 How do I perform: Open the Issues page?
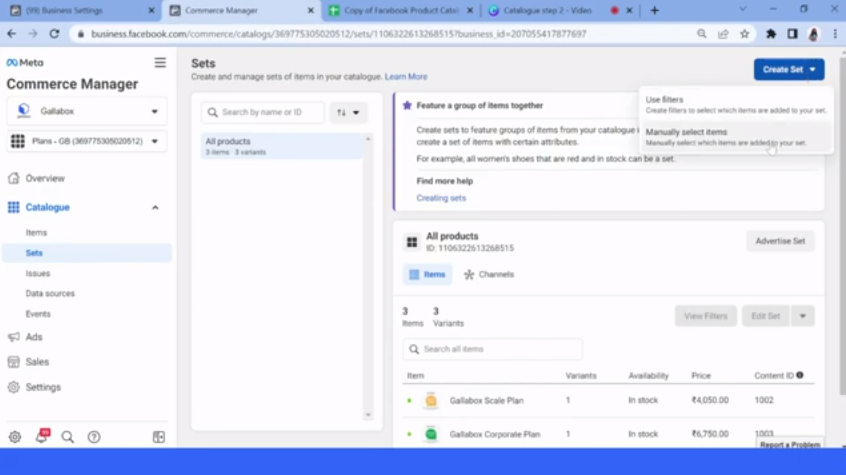38,273
